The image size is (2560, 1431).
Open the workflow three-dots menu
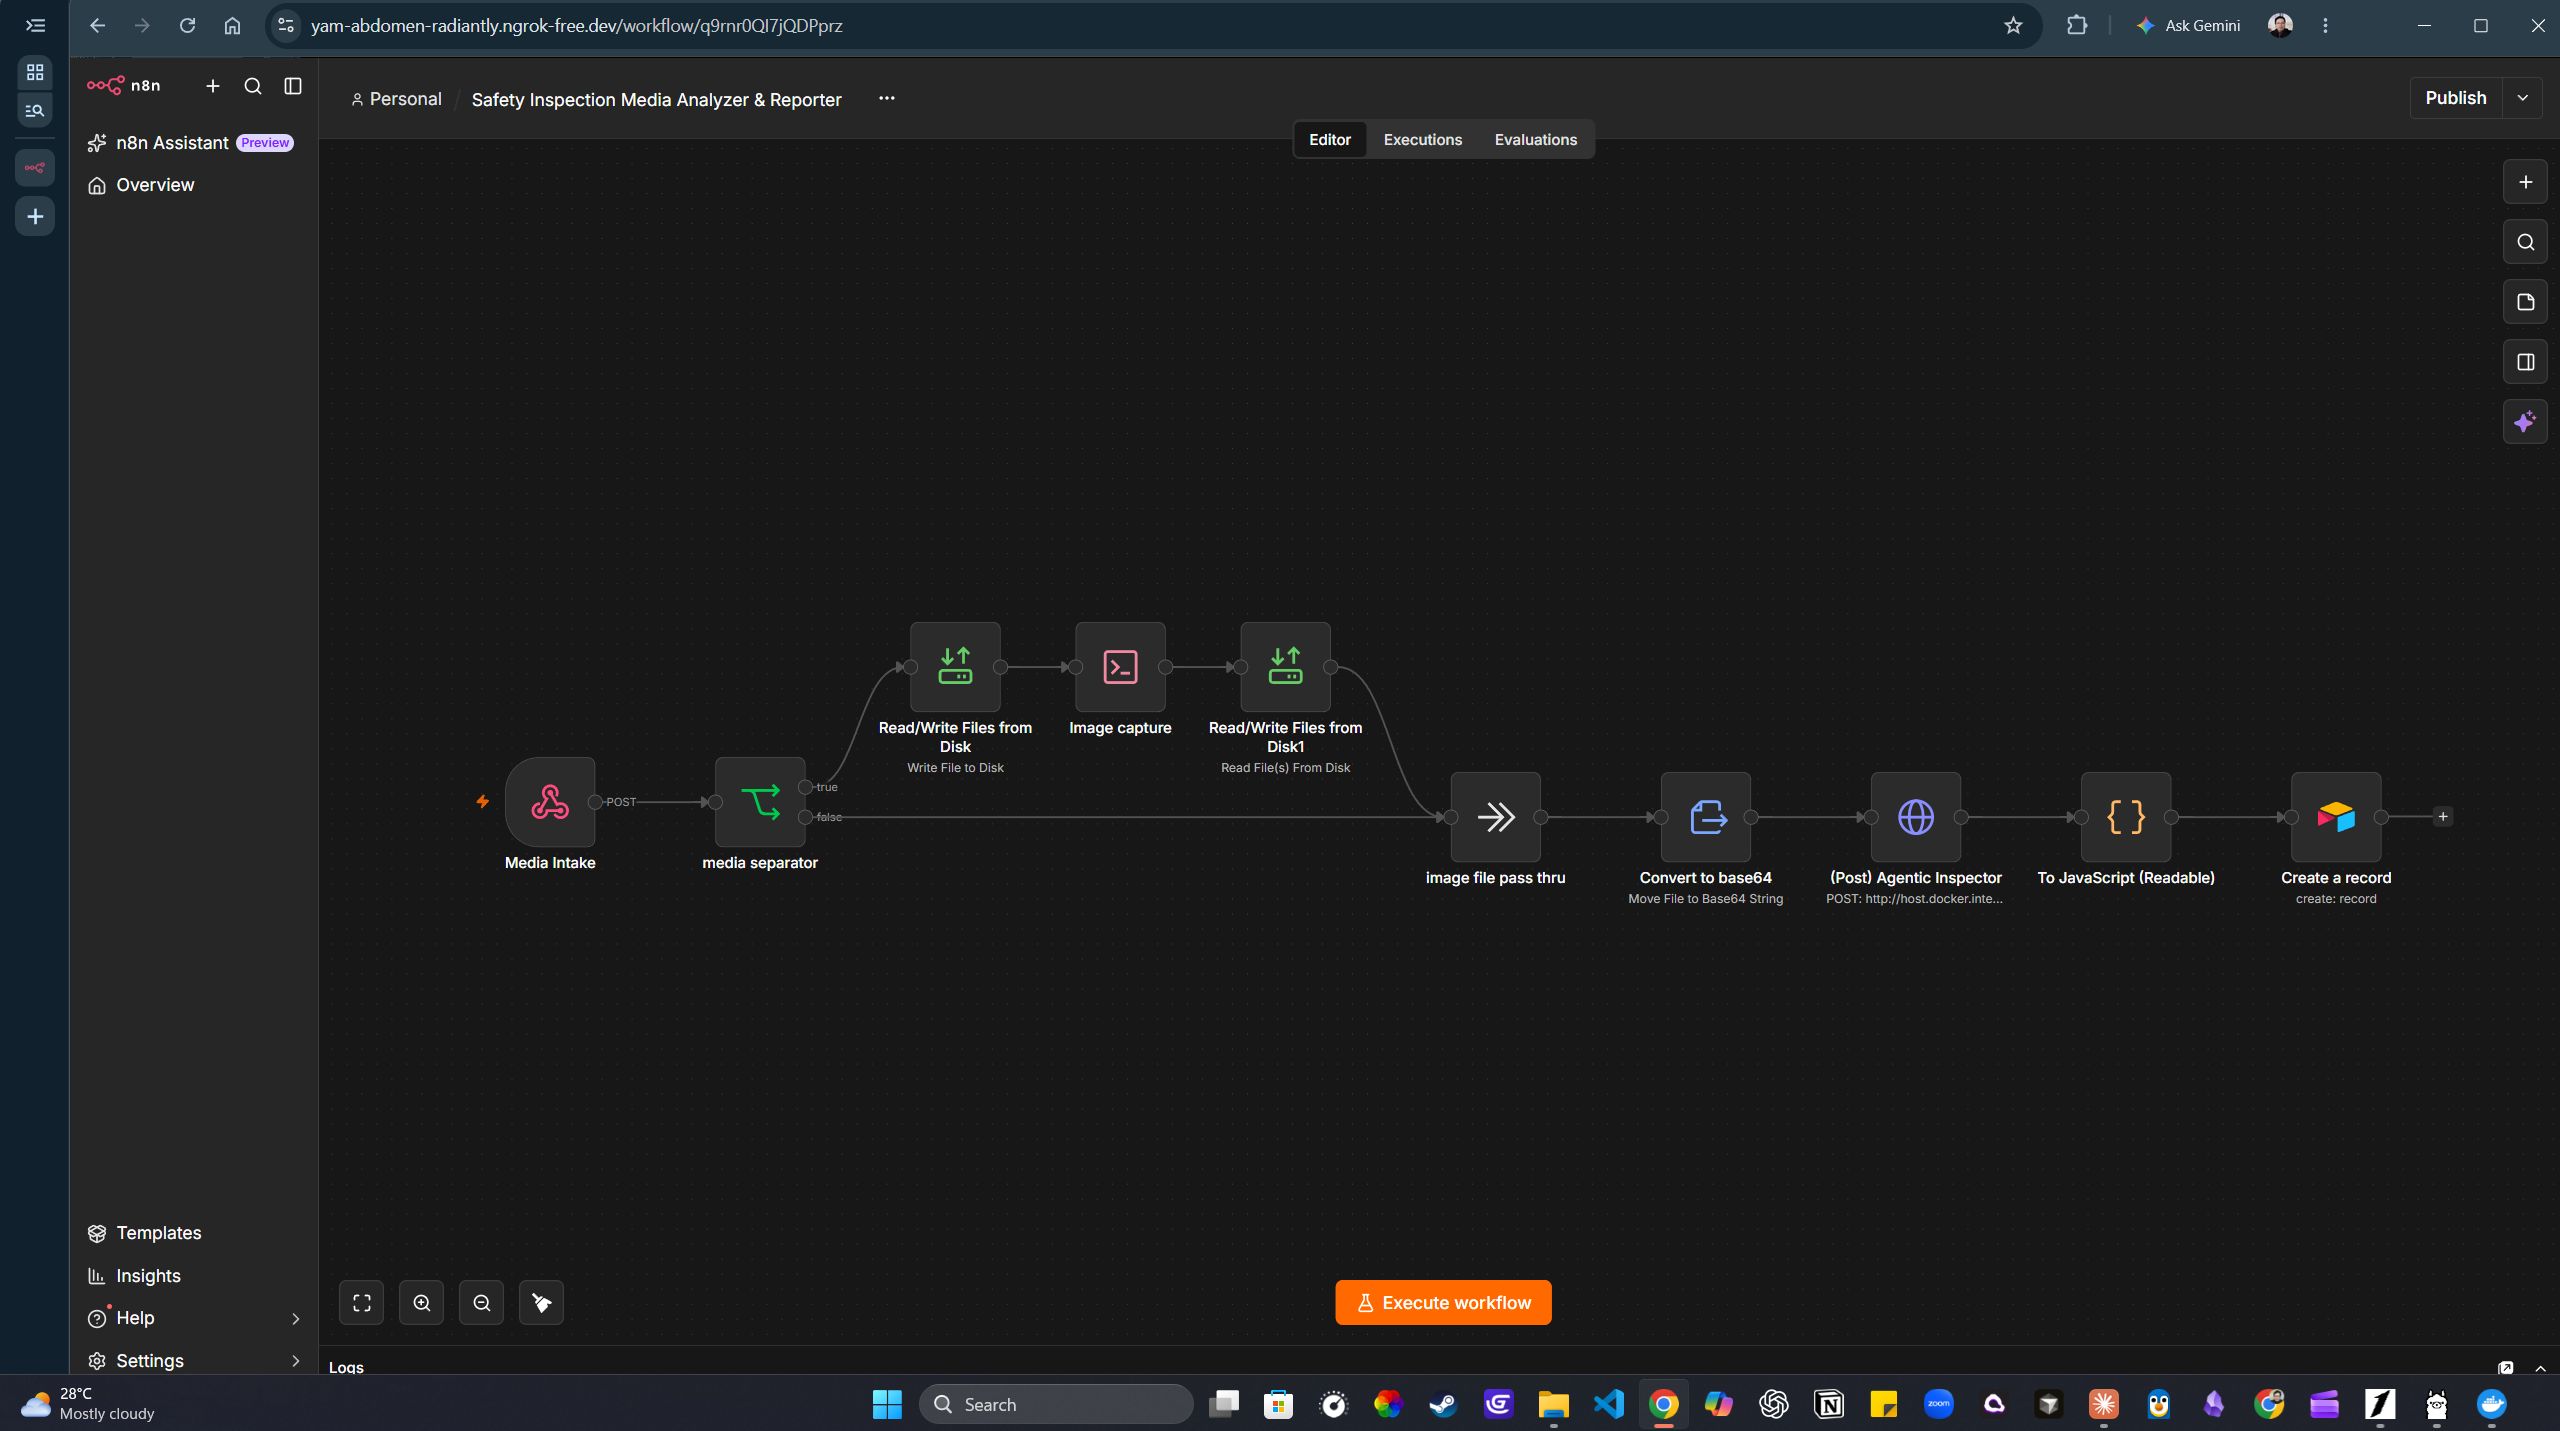pyautogui.click(x=886, y=98)
